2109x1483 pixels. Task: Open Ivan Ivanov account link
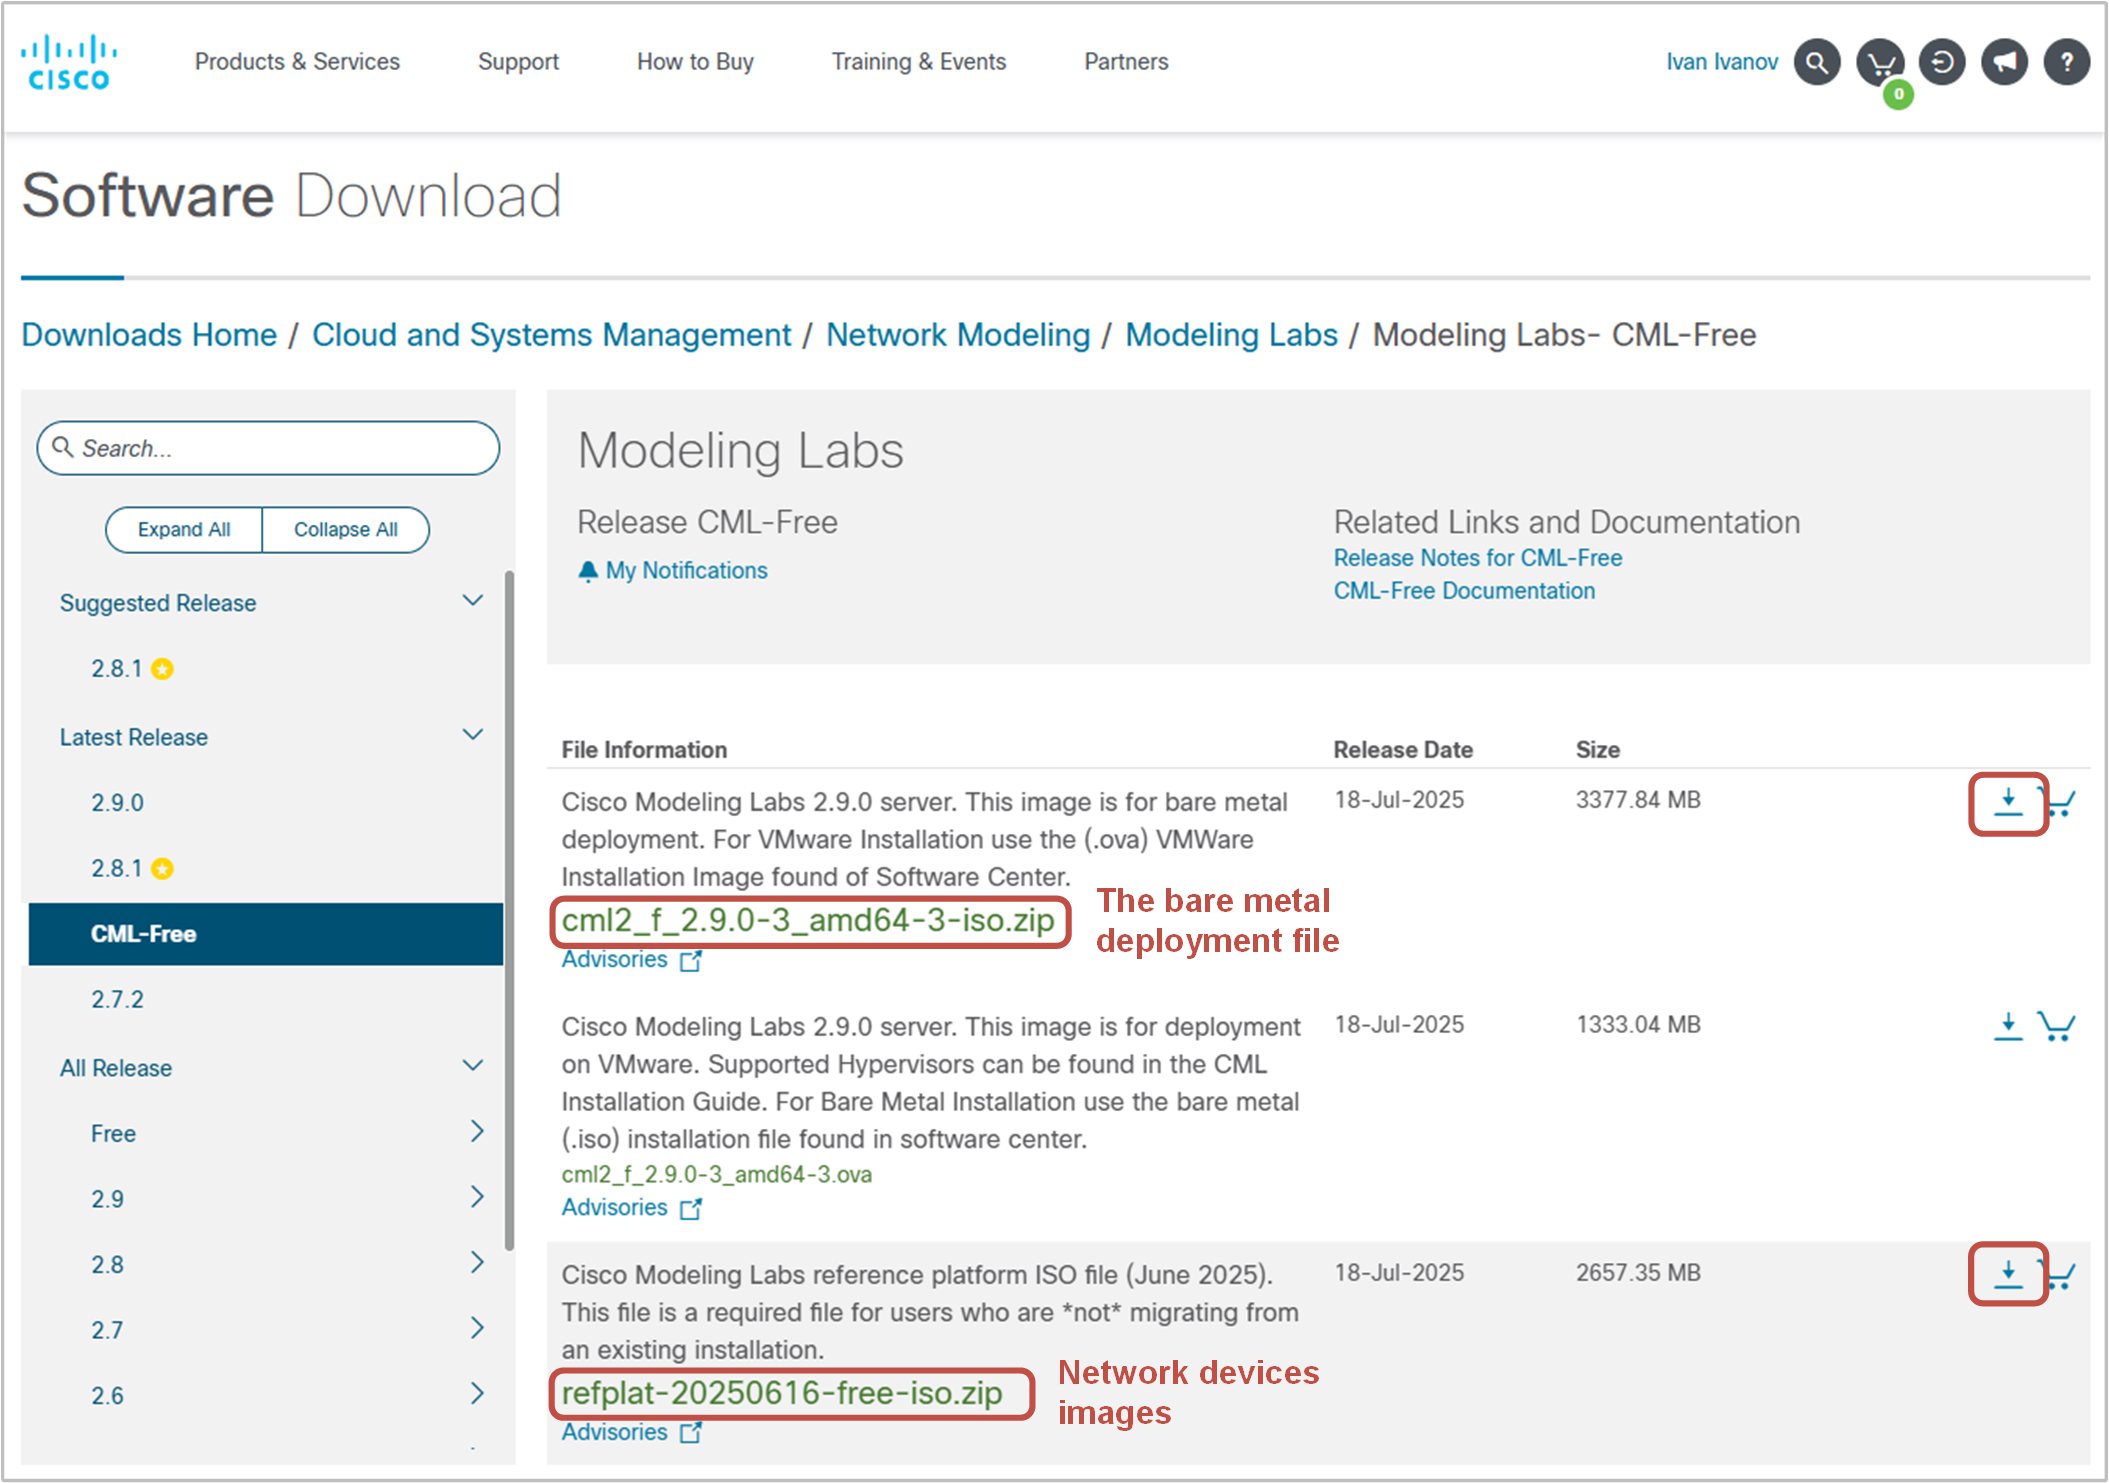point(1722,62)
